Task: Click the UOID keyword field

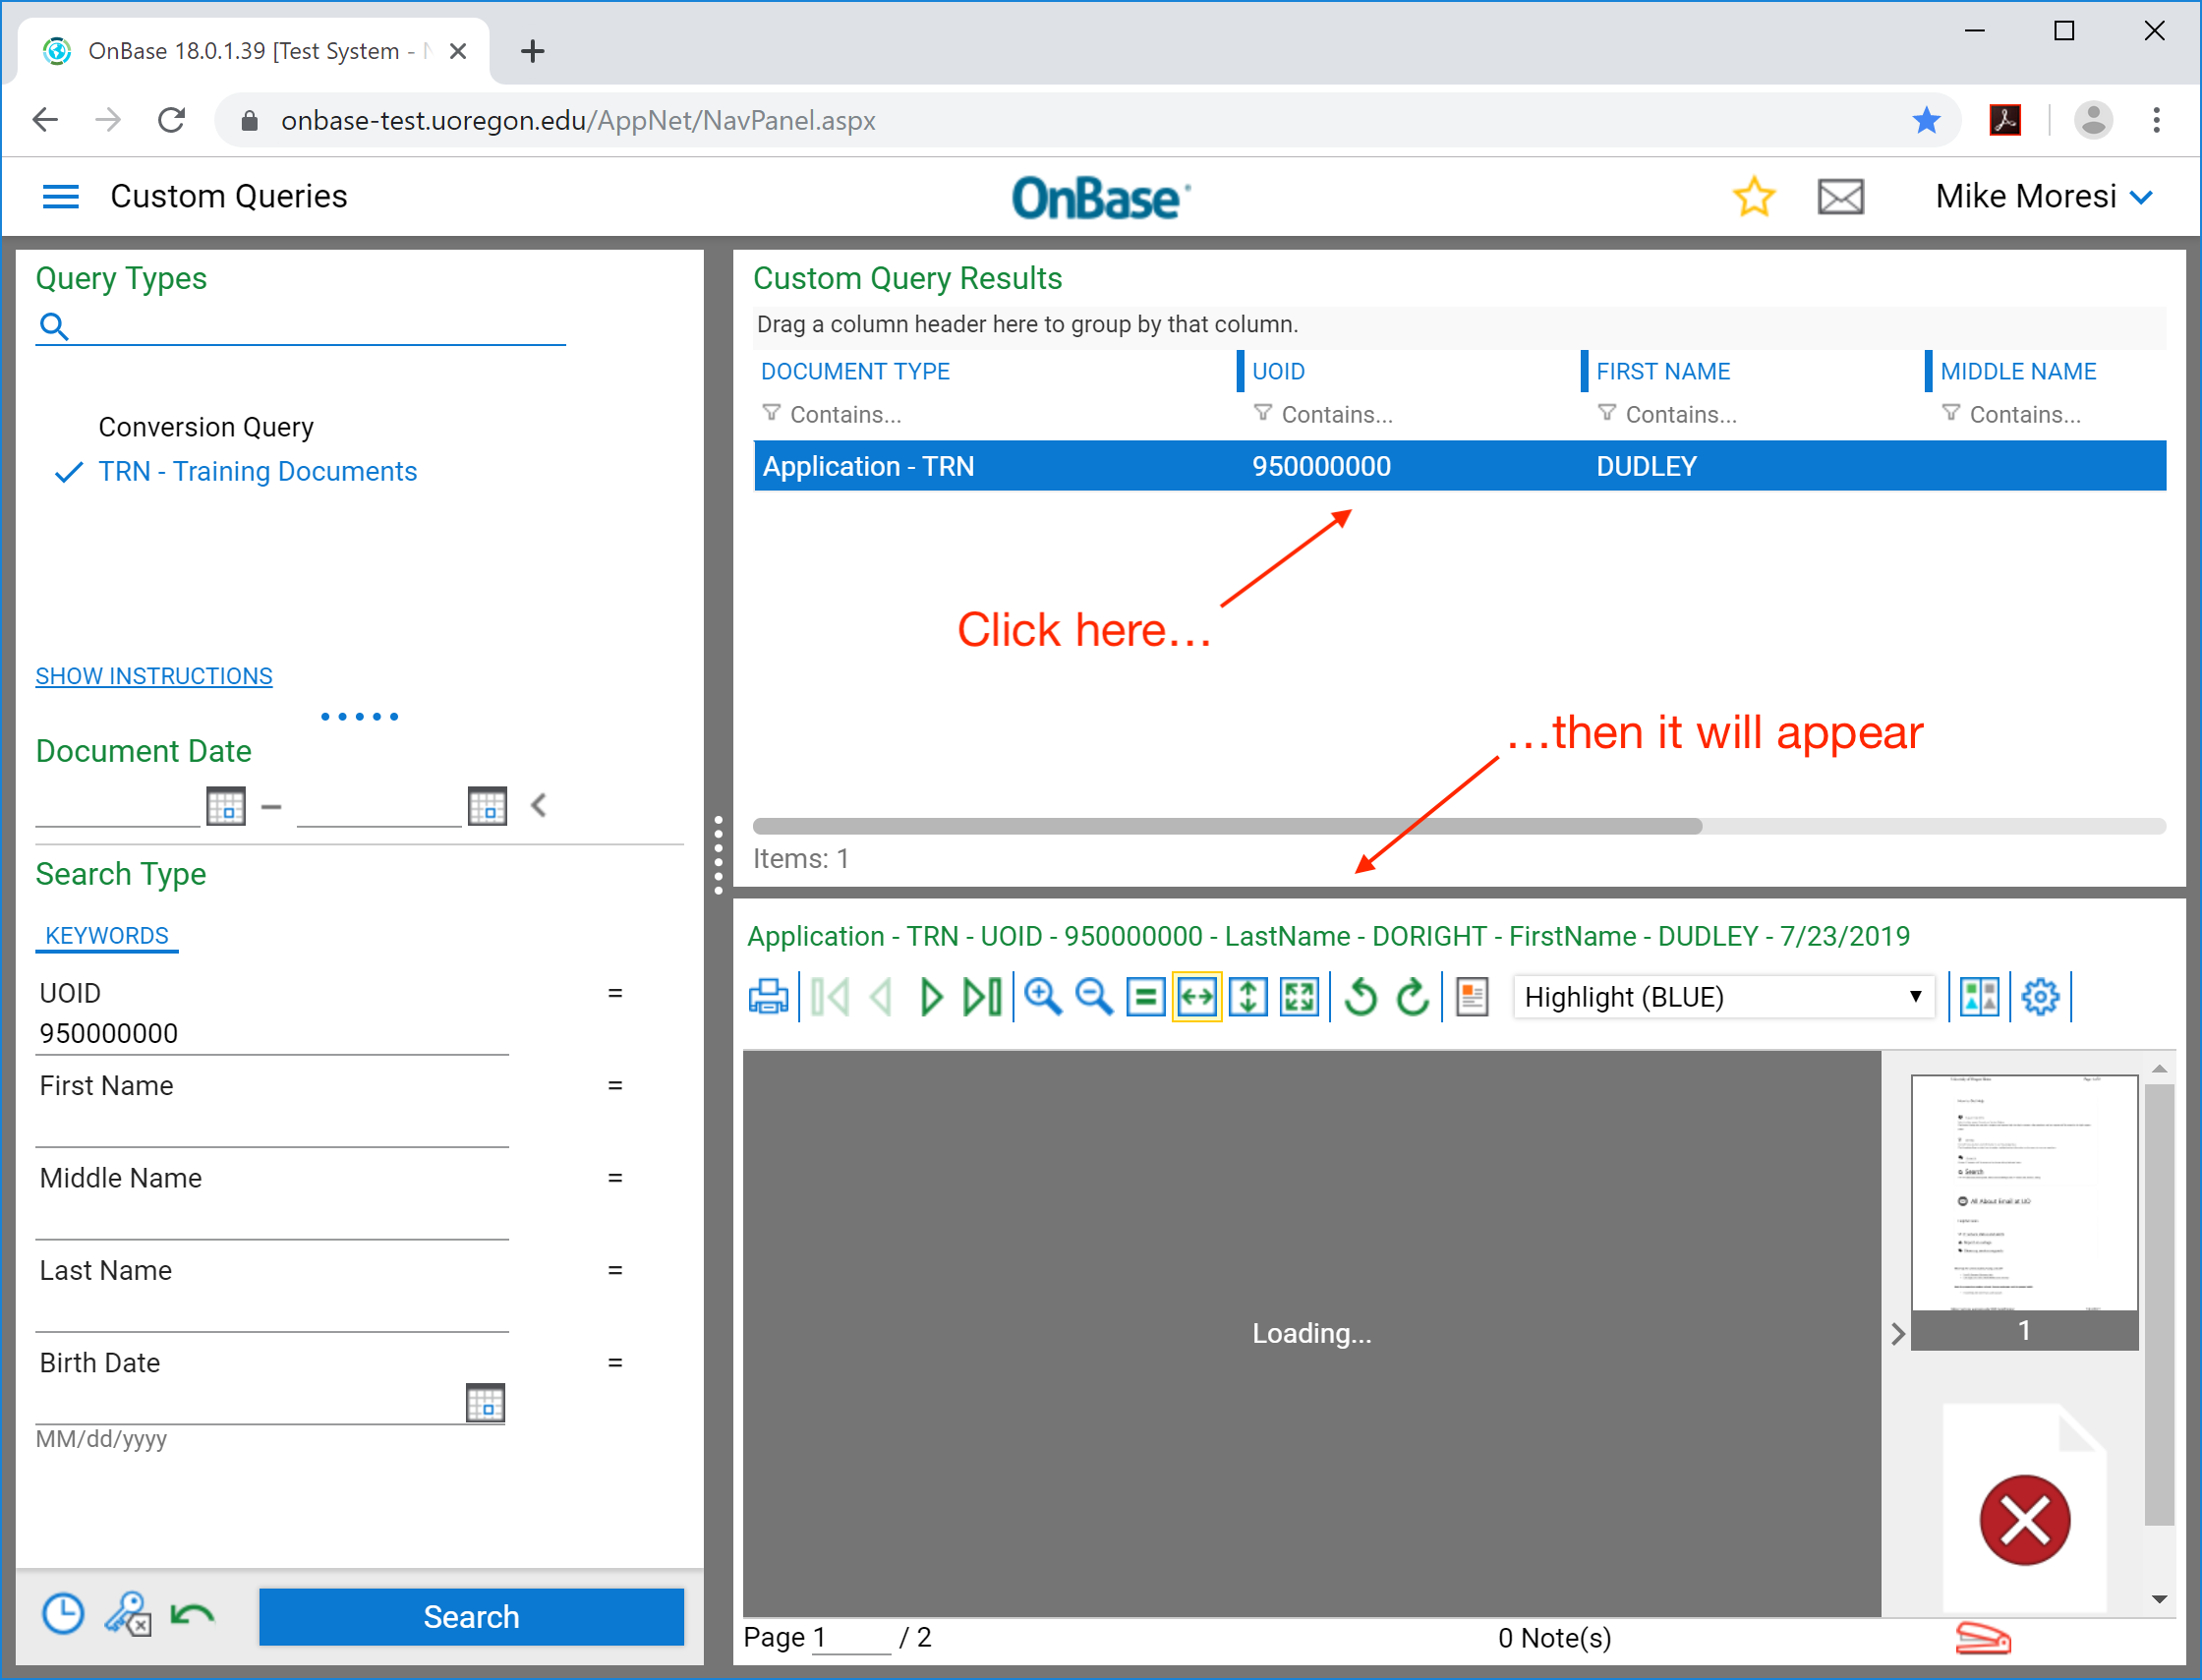Action: point(272,1033)
